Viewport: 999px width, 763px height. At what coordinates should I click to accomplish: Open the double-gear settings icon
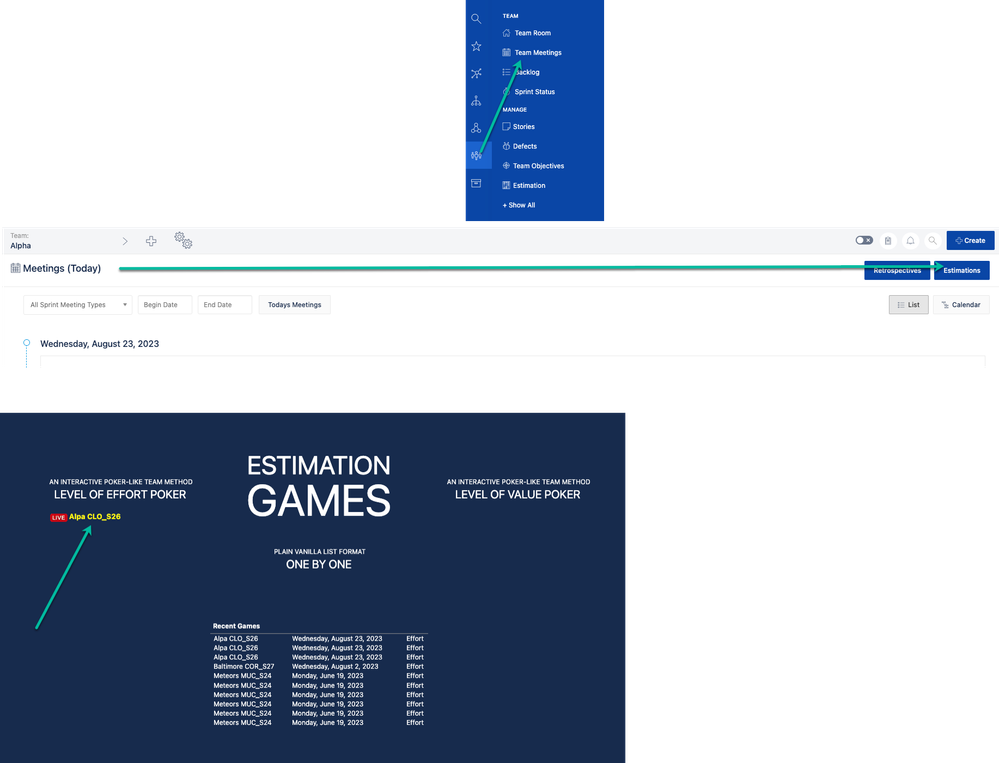(x=183, y=240)
